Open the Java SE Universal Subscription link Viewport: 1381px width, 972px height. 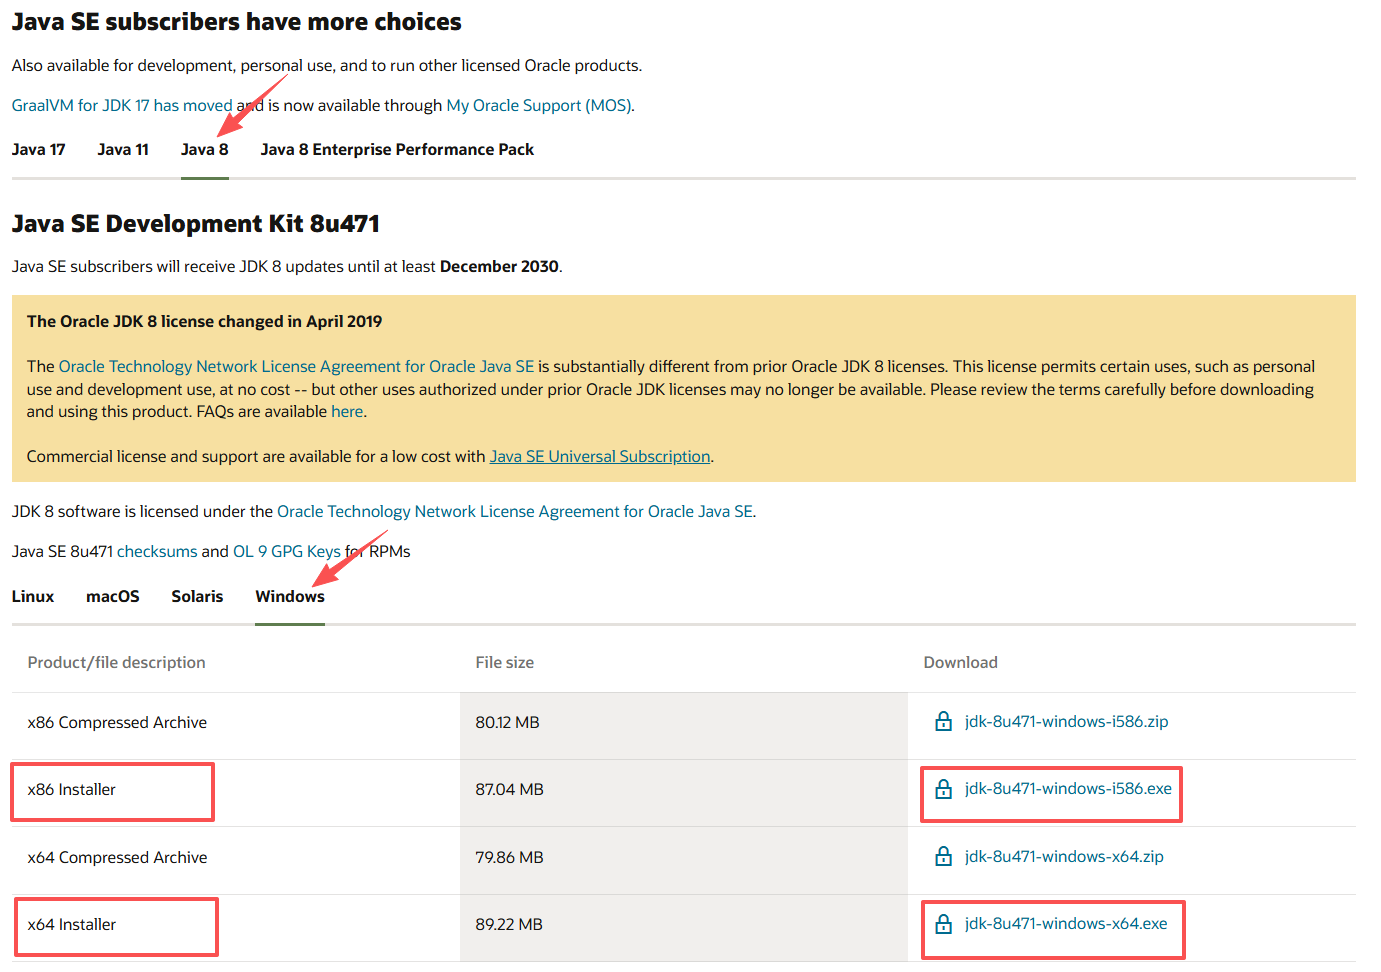tap(600, 456)
